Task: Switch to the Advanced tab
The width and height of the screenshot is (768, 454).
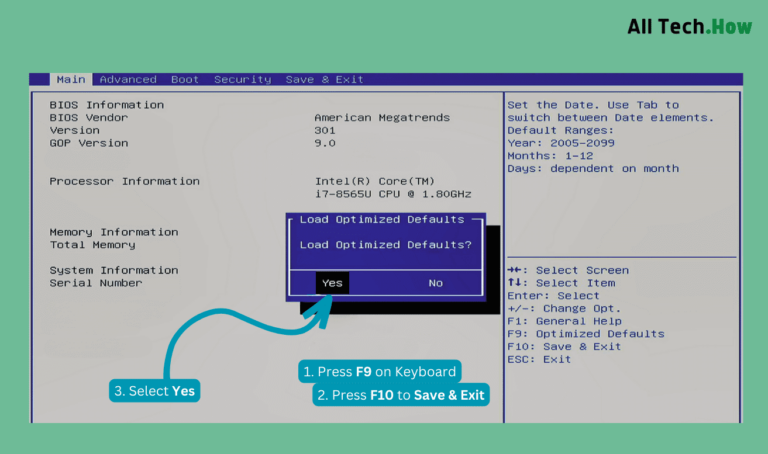Action: [x=128, y=80]
